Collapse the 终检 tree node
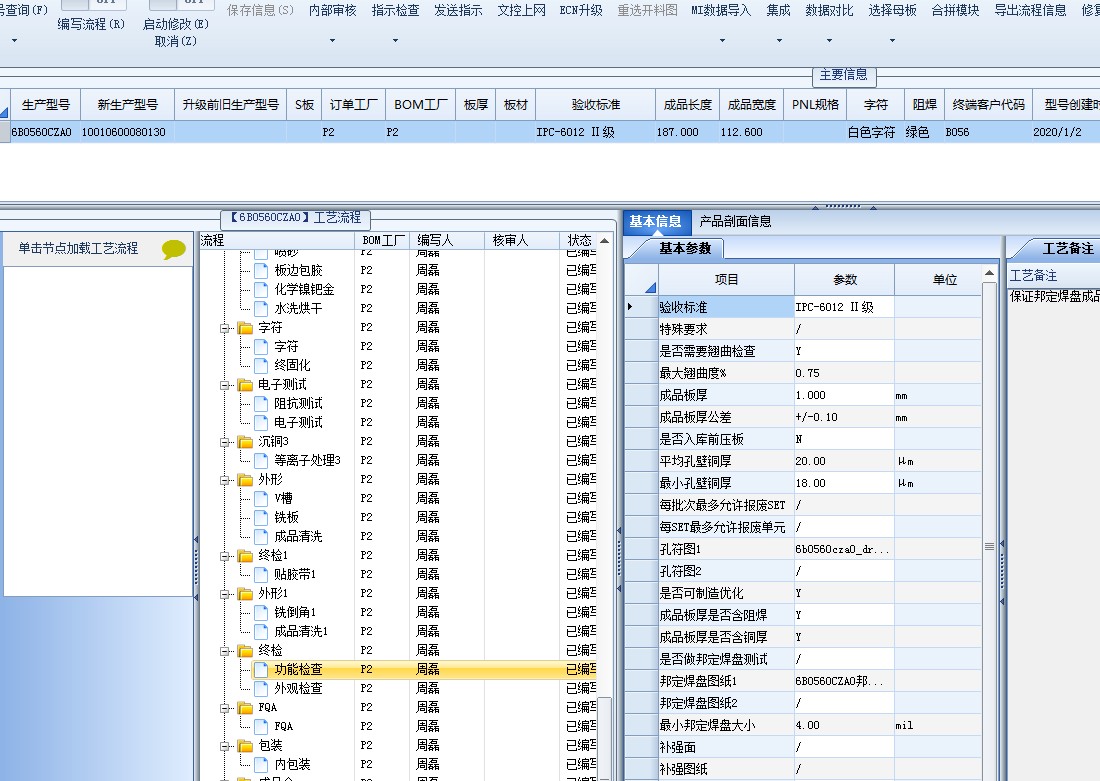Viewport: 1100px width, 781px height. point(226,650)
